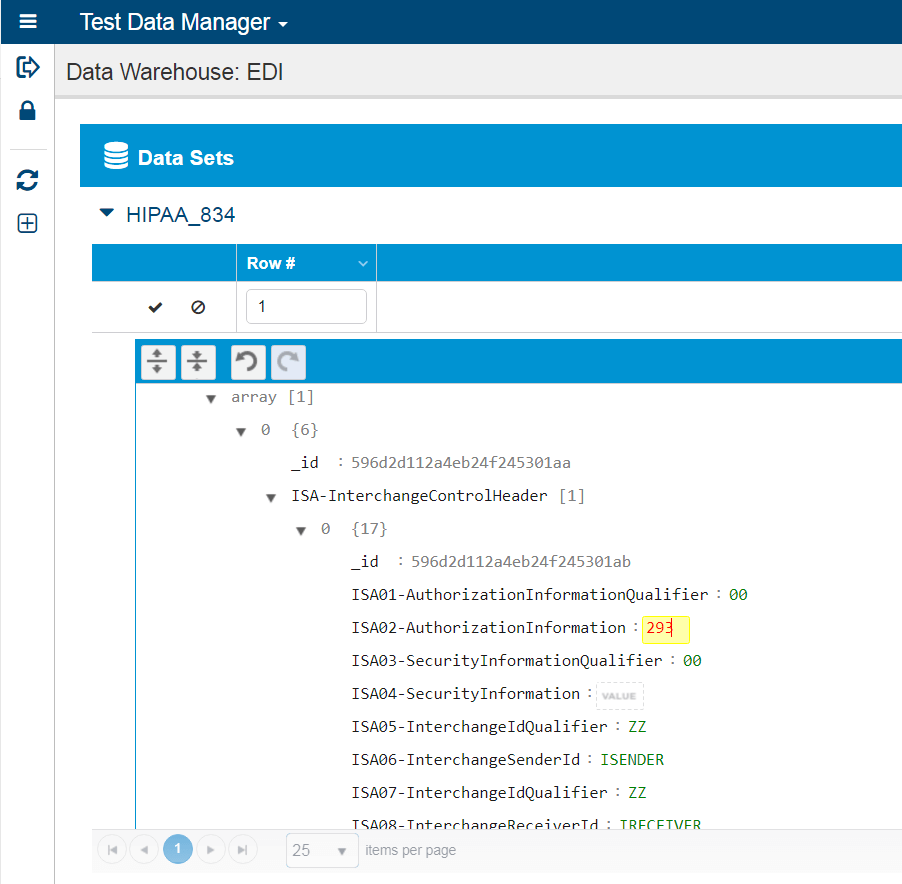Open the Test Data Manager dropdown menu

(184, 22)
